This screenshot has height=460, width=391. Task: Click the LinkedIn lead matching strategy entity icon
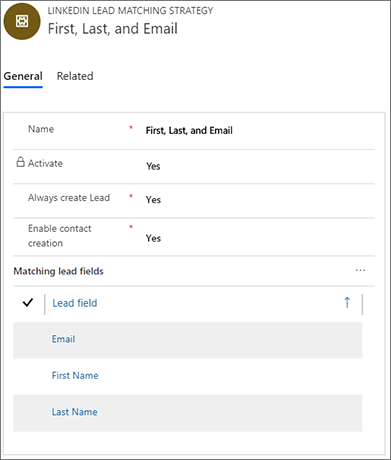point(22,21)
